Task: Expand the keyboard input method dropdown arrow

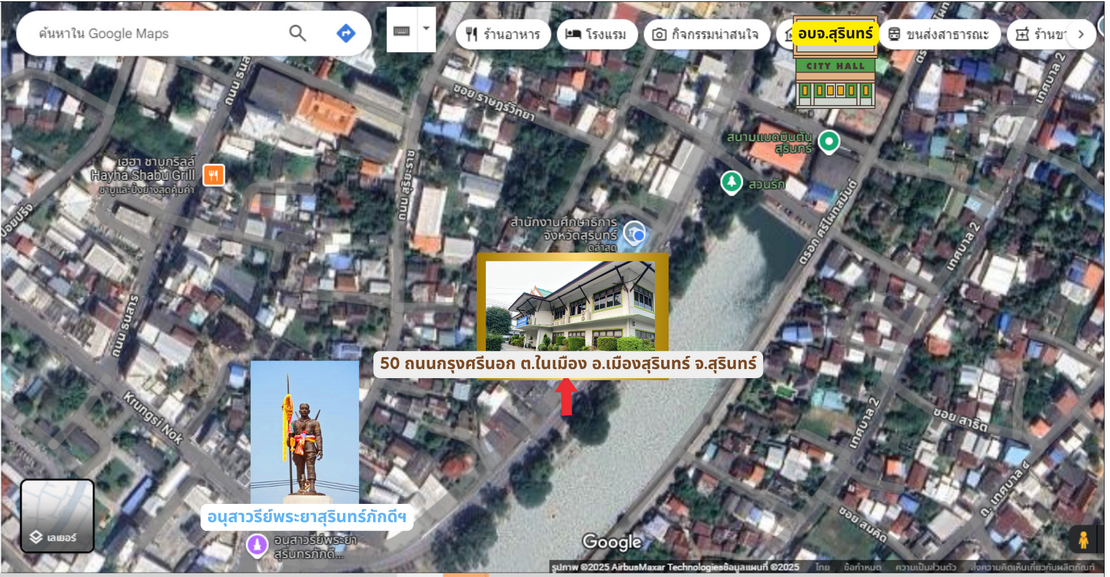Action: [x=426, y=29]
